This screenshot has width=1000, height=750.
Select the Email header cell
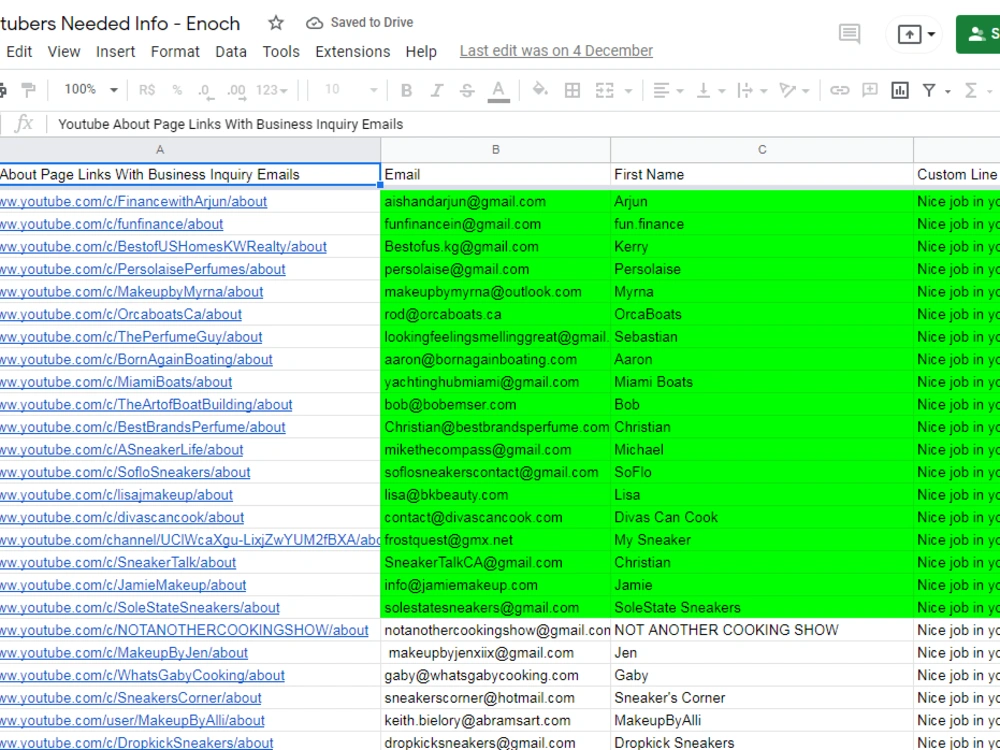pos(496,175)
